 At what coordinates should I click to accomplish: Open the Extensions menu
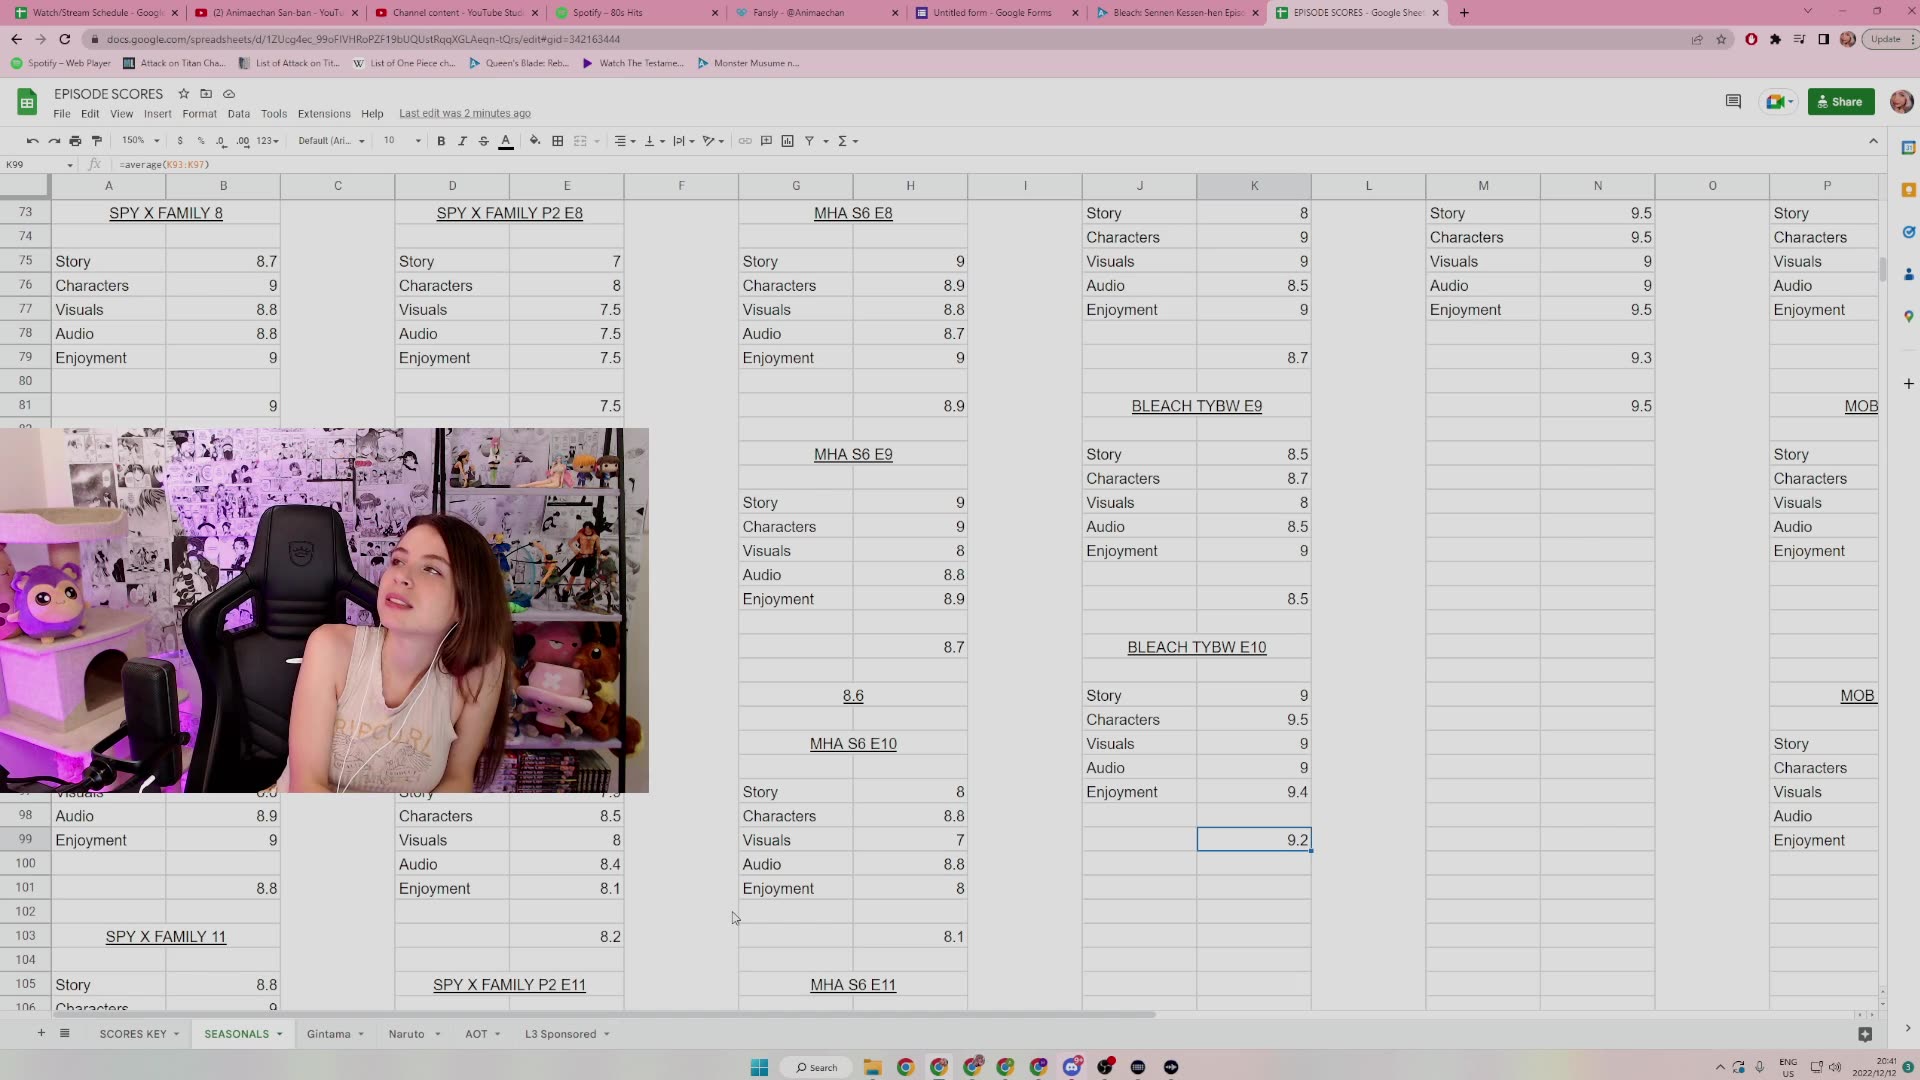[324, 114]
